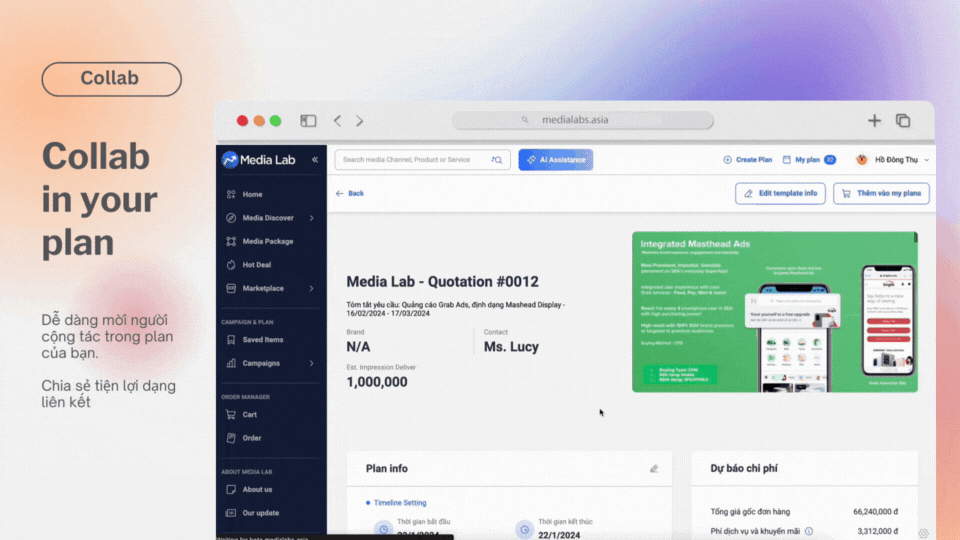Click Thêm vào my plans button
This screenshot has height=540, width=960.
pyautogui.click(x=881, y=193)
